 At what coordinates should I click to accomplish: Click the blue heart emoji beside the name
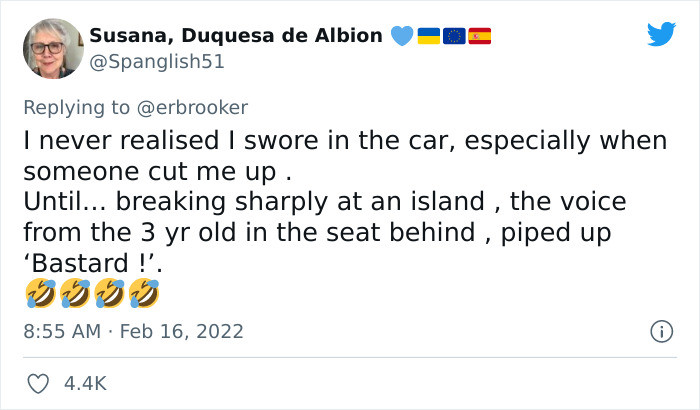(x=400, y=36)
